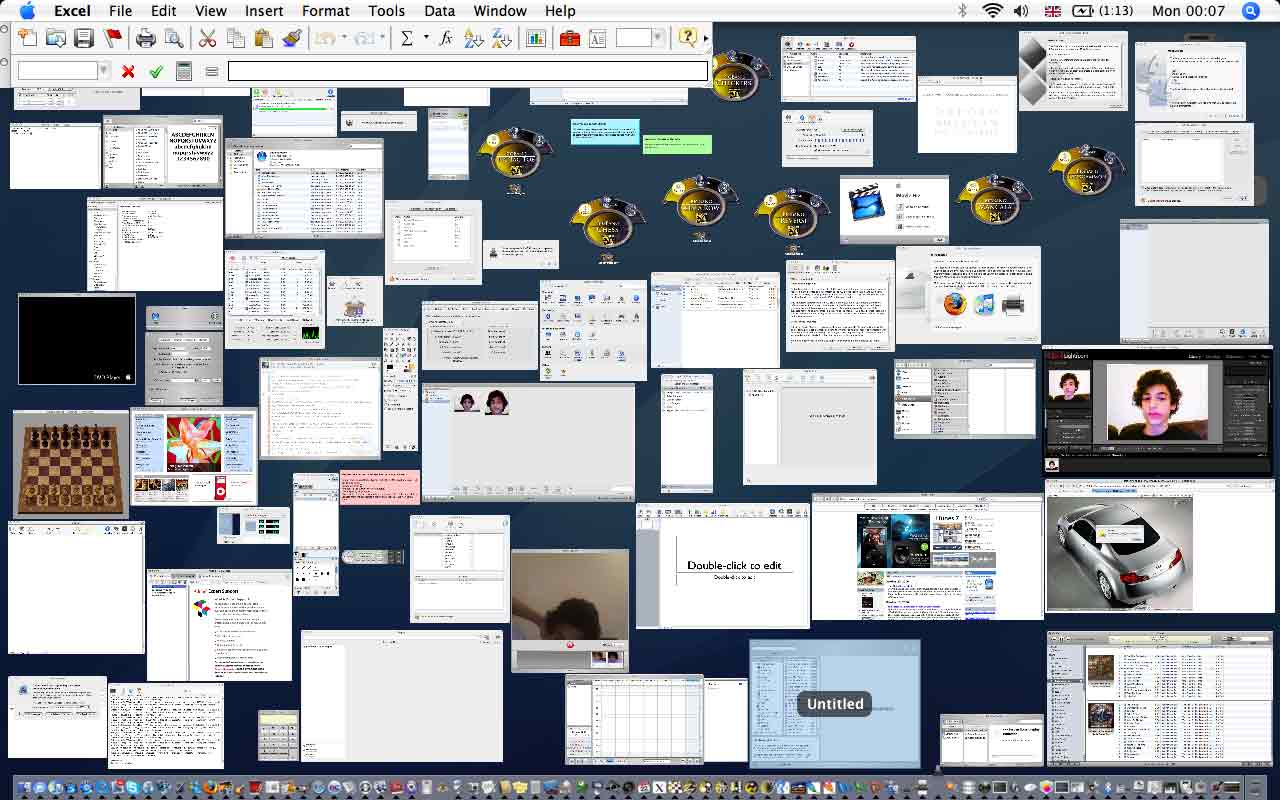Select the iTunes window with flower cover
1280x800 pixels.
[194, 455]
